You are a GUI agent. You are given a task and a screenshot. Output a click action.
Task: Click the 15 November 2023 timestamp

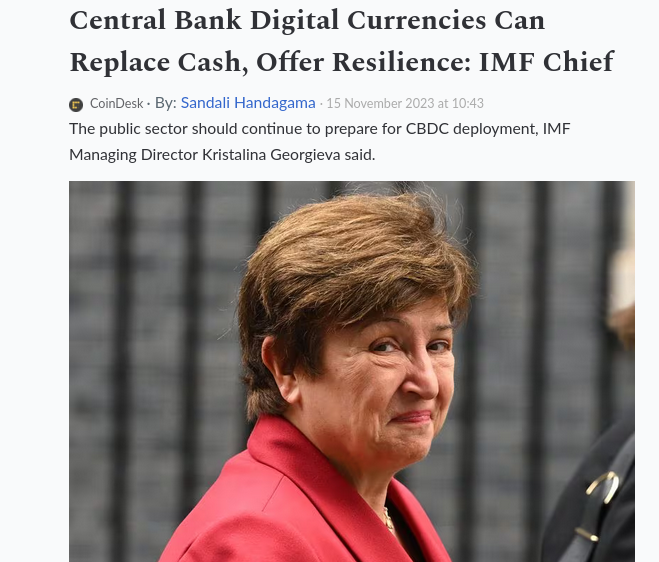pos(405,103)
